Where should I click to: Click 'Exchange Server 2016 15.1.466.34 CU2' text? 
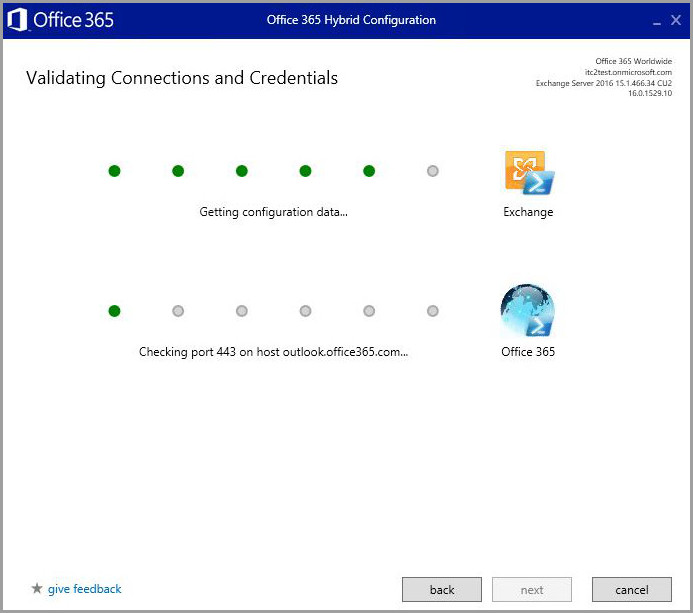click(604, 83)
